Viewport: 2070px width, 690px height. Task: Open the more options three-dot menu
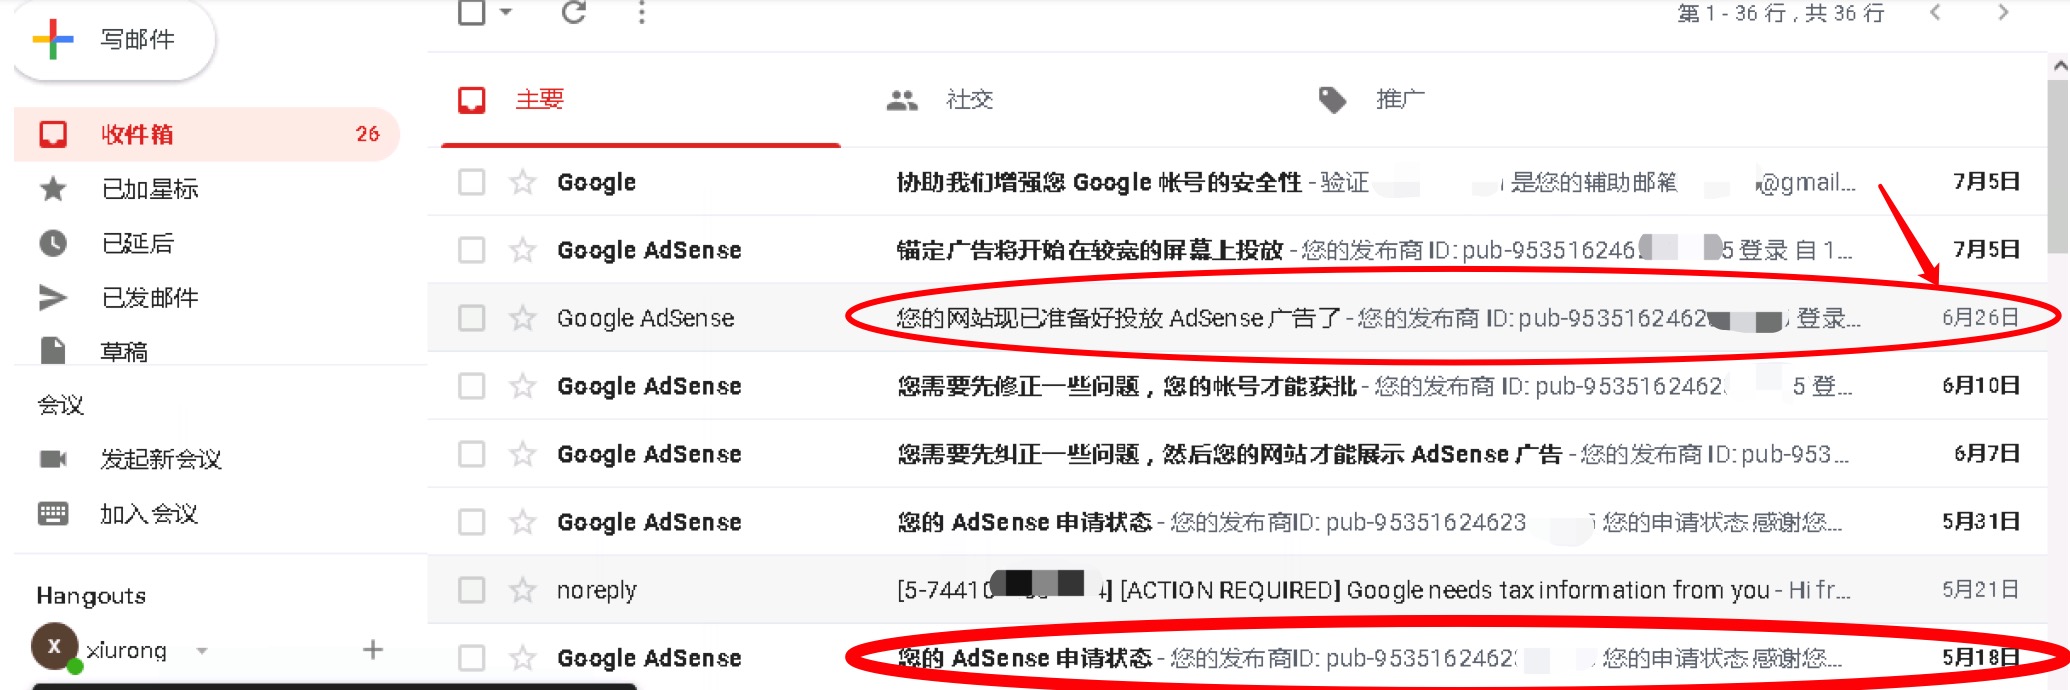[x=642, y=12]
